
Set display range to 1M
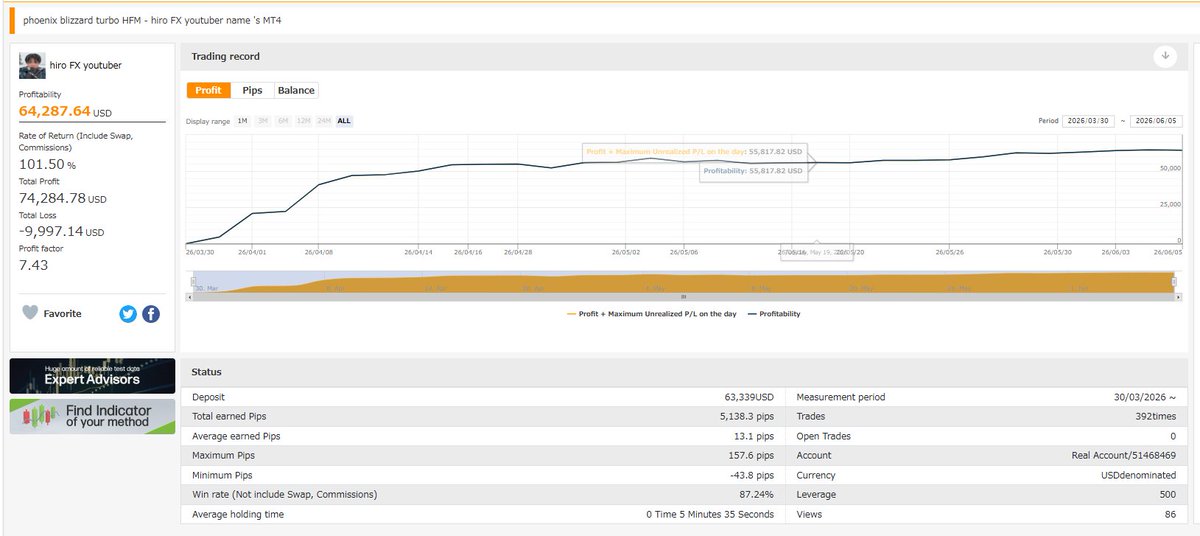[x=242, y=121]
